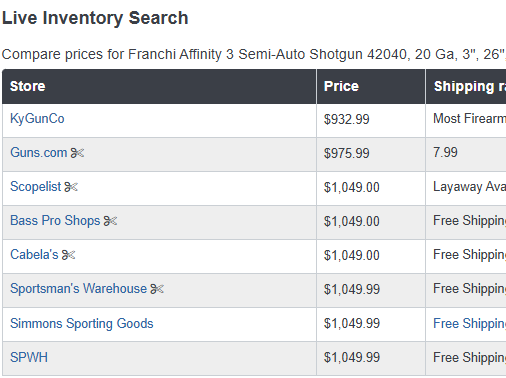The height and width of the screenshot is (378, 506).
Task: Visit the Scopelist store listing
Action: click(x=36, y=187)
